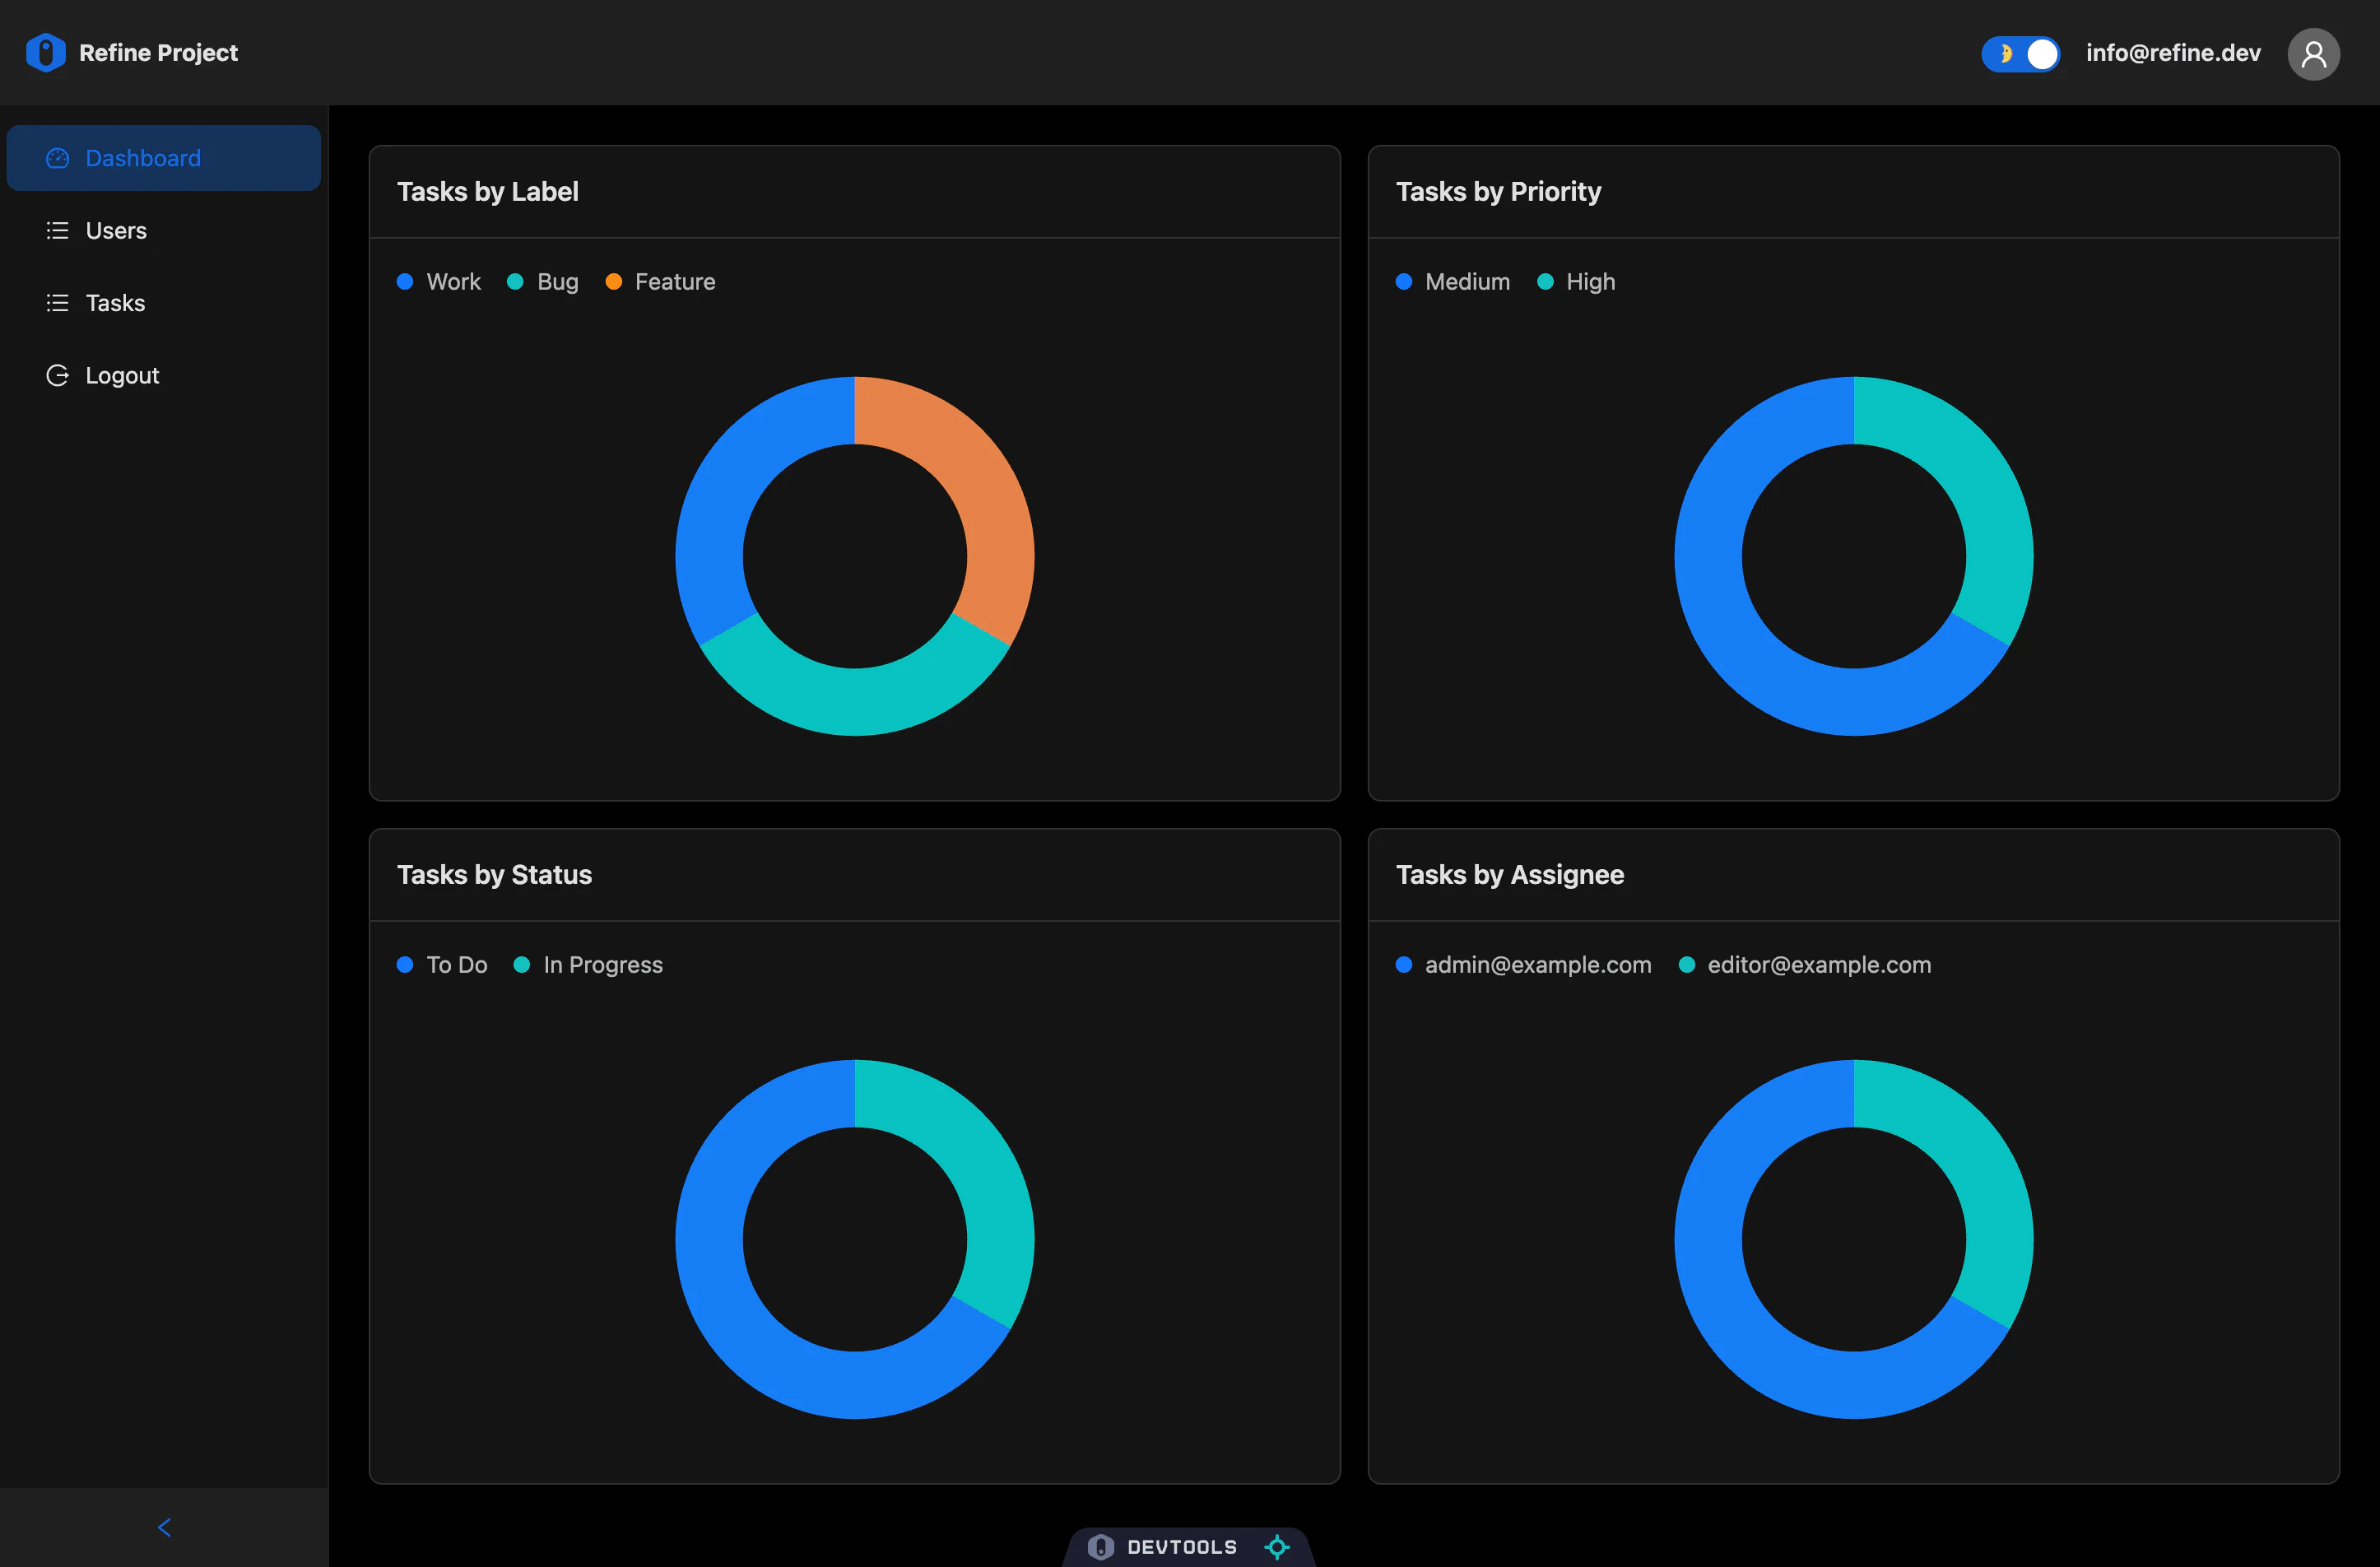The image size is (2380, 1567).
Task: Toggle the dark mode switch
Action: pyautogui.click(x=2020, y=54)
